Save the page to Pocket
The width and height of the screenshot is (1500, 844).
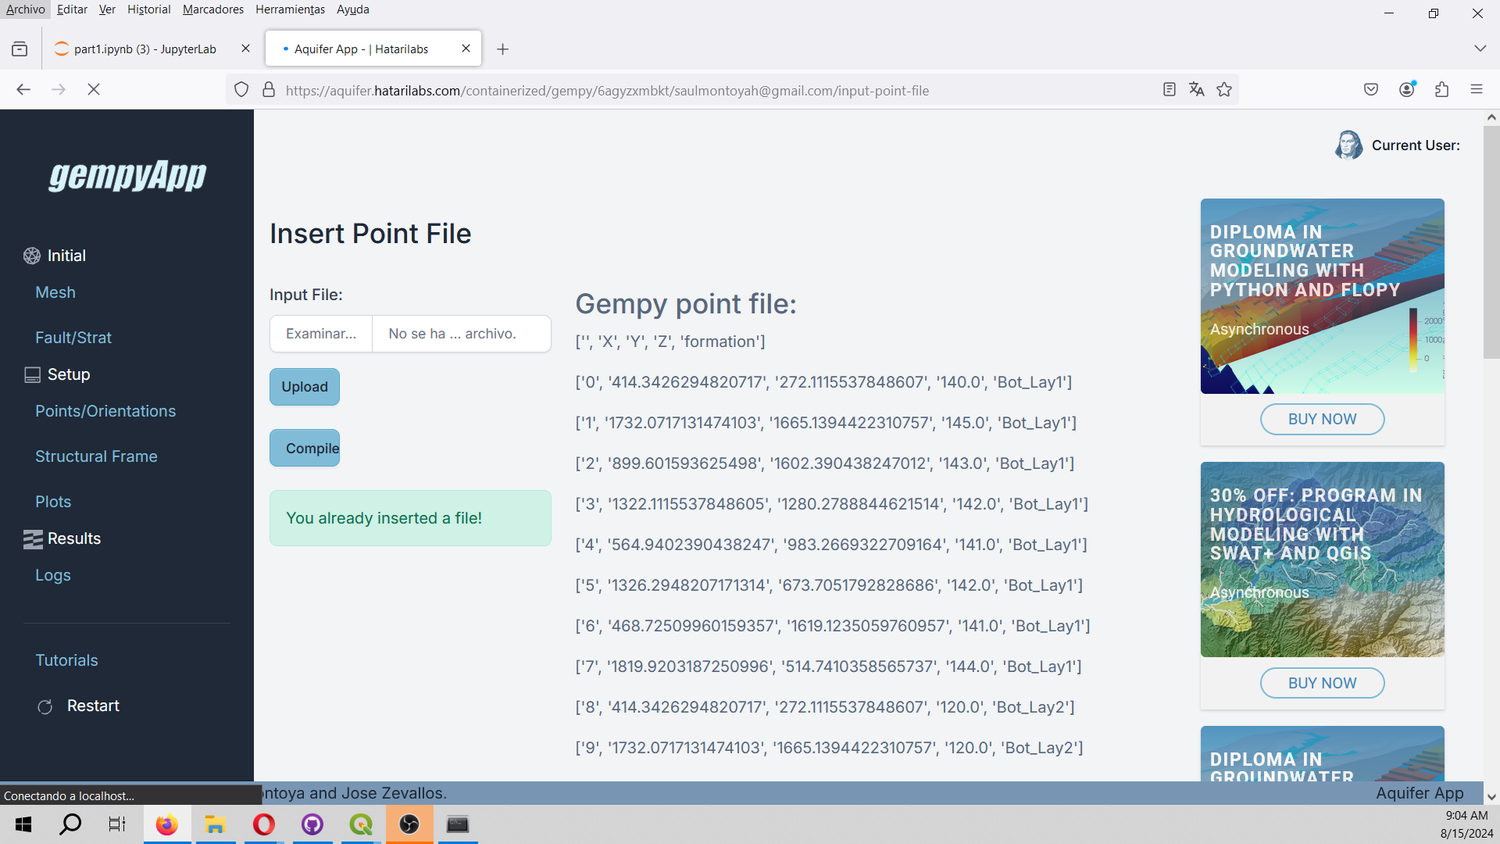click(1370, 89)
